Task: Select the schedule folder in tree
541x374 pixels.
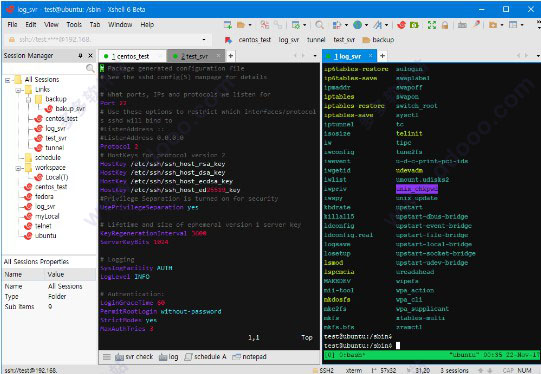Action: (x=43, y=158)
